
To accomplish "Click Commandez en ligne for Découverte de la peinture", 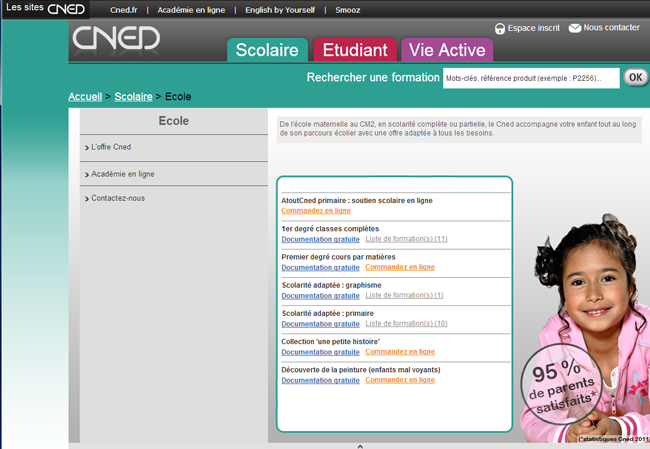I will 400,380.
